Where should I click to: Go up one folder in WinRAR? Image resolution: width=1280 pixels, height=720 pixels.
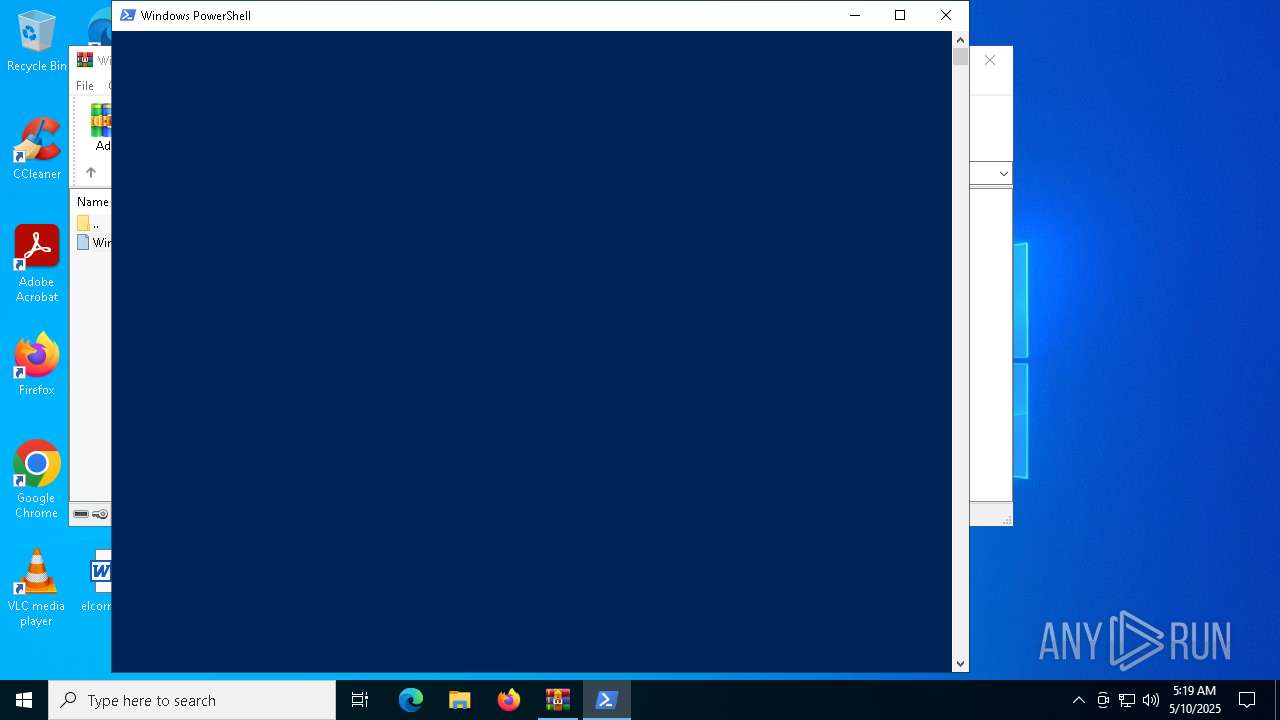[x=90, y=173]
